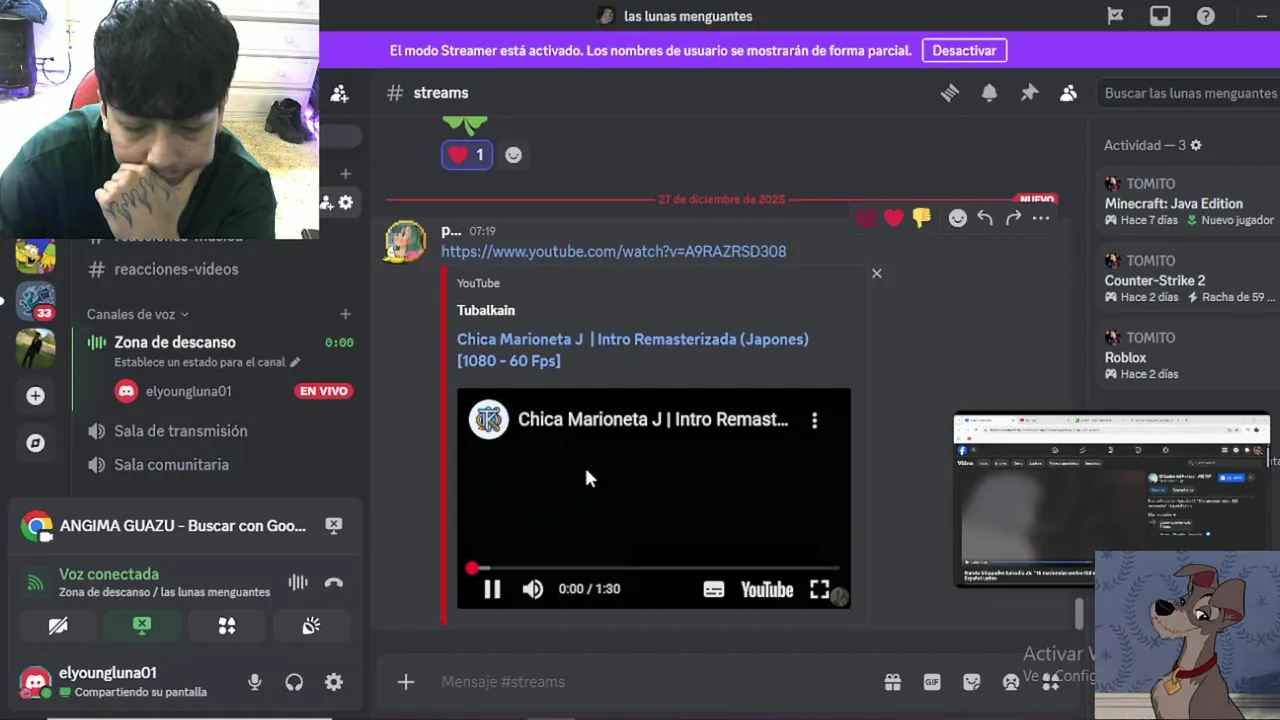Click Desactivar streamer mode button

964,50
